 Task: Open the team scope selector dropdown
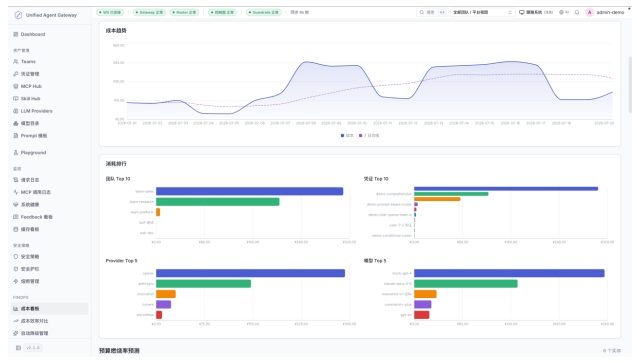[482, 13]
